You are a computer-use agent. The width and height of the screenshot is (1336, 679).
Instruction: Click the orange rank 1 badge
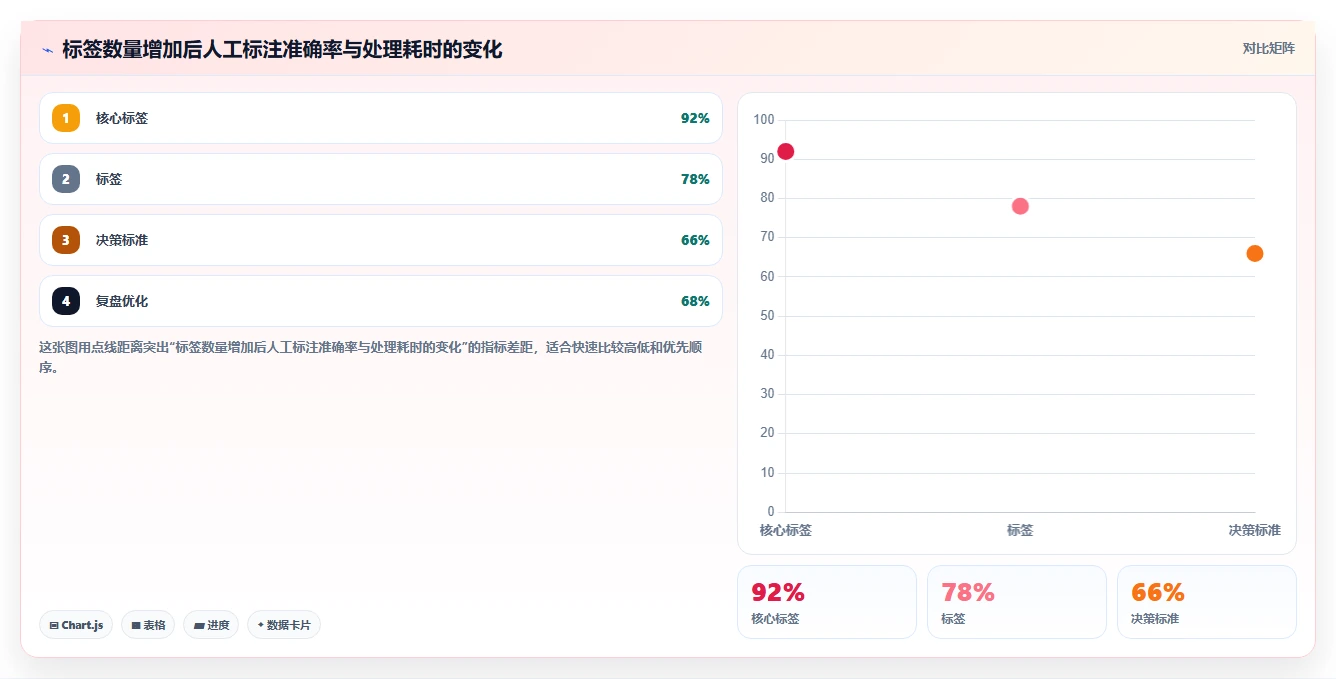coord(66,118)
